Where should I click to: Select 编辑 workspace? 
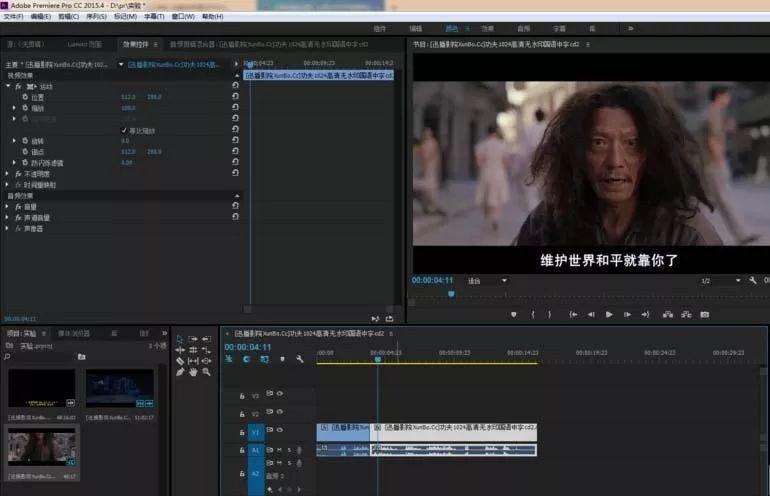(x=415, y=28)
